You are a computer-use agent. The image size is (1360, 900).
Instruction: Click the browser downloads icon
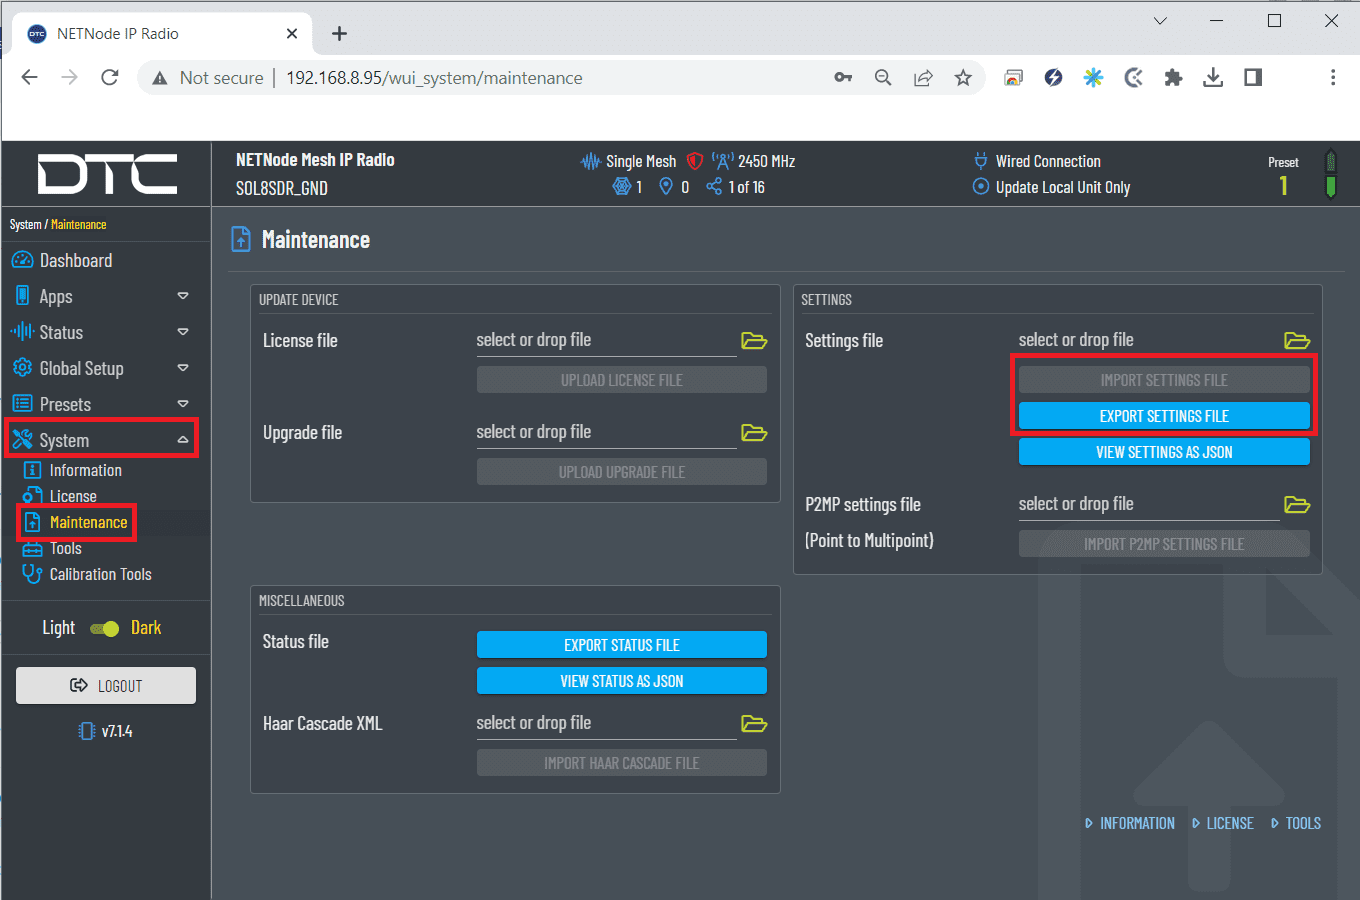tap(1213, 78)
